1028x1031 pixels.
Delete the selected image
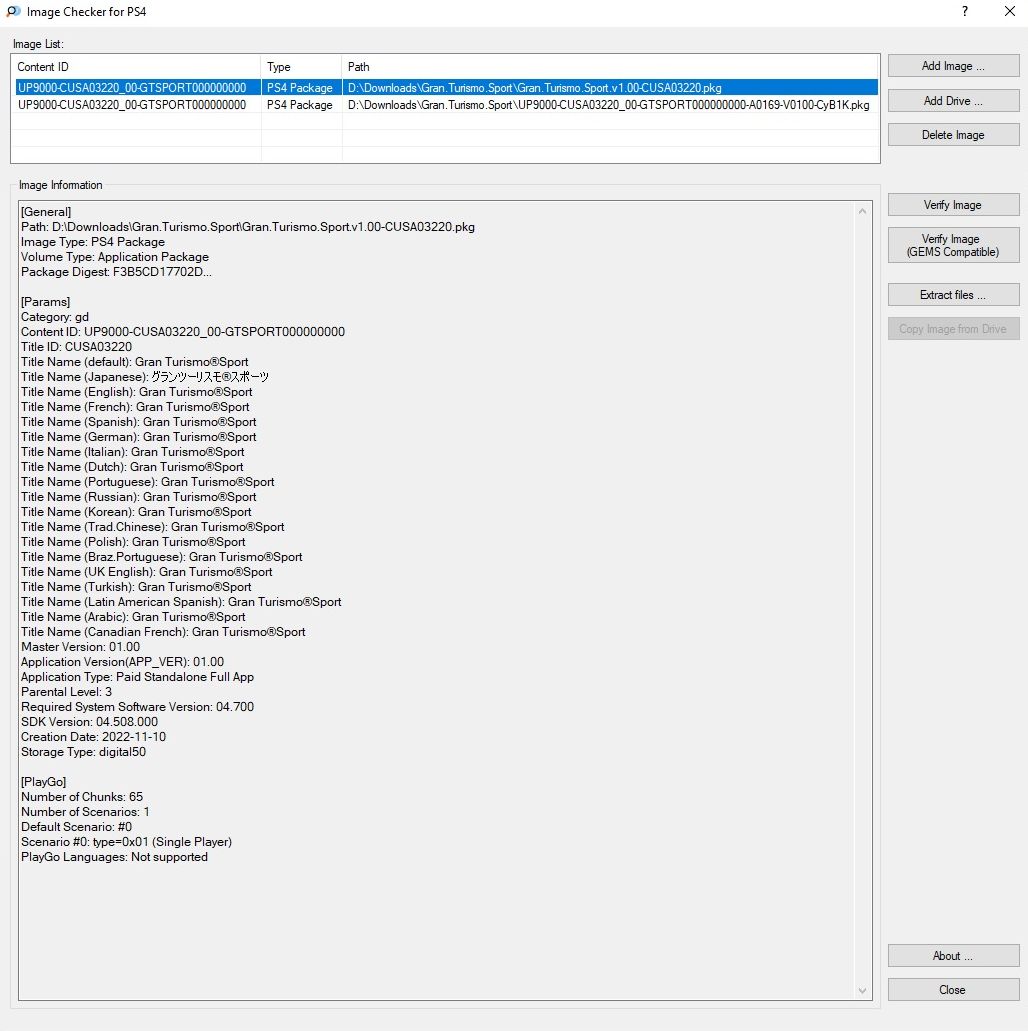pyautogui.click(x=953, y=135)
